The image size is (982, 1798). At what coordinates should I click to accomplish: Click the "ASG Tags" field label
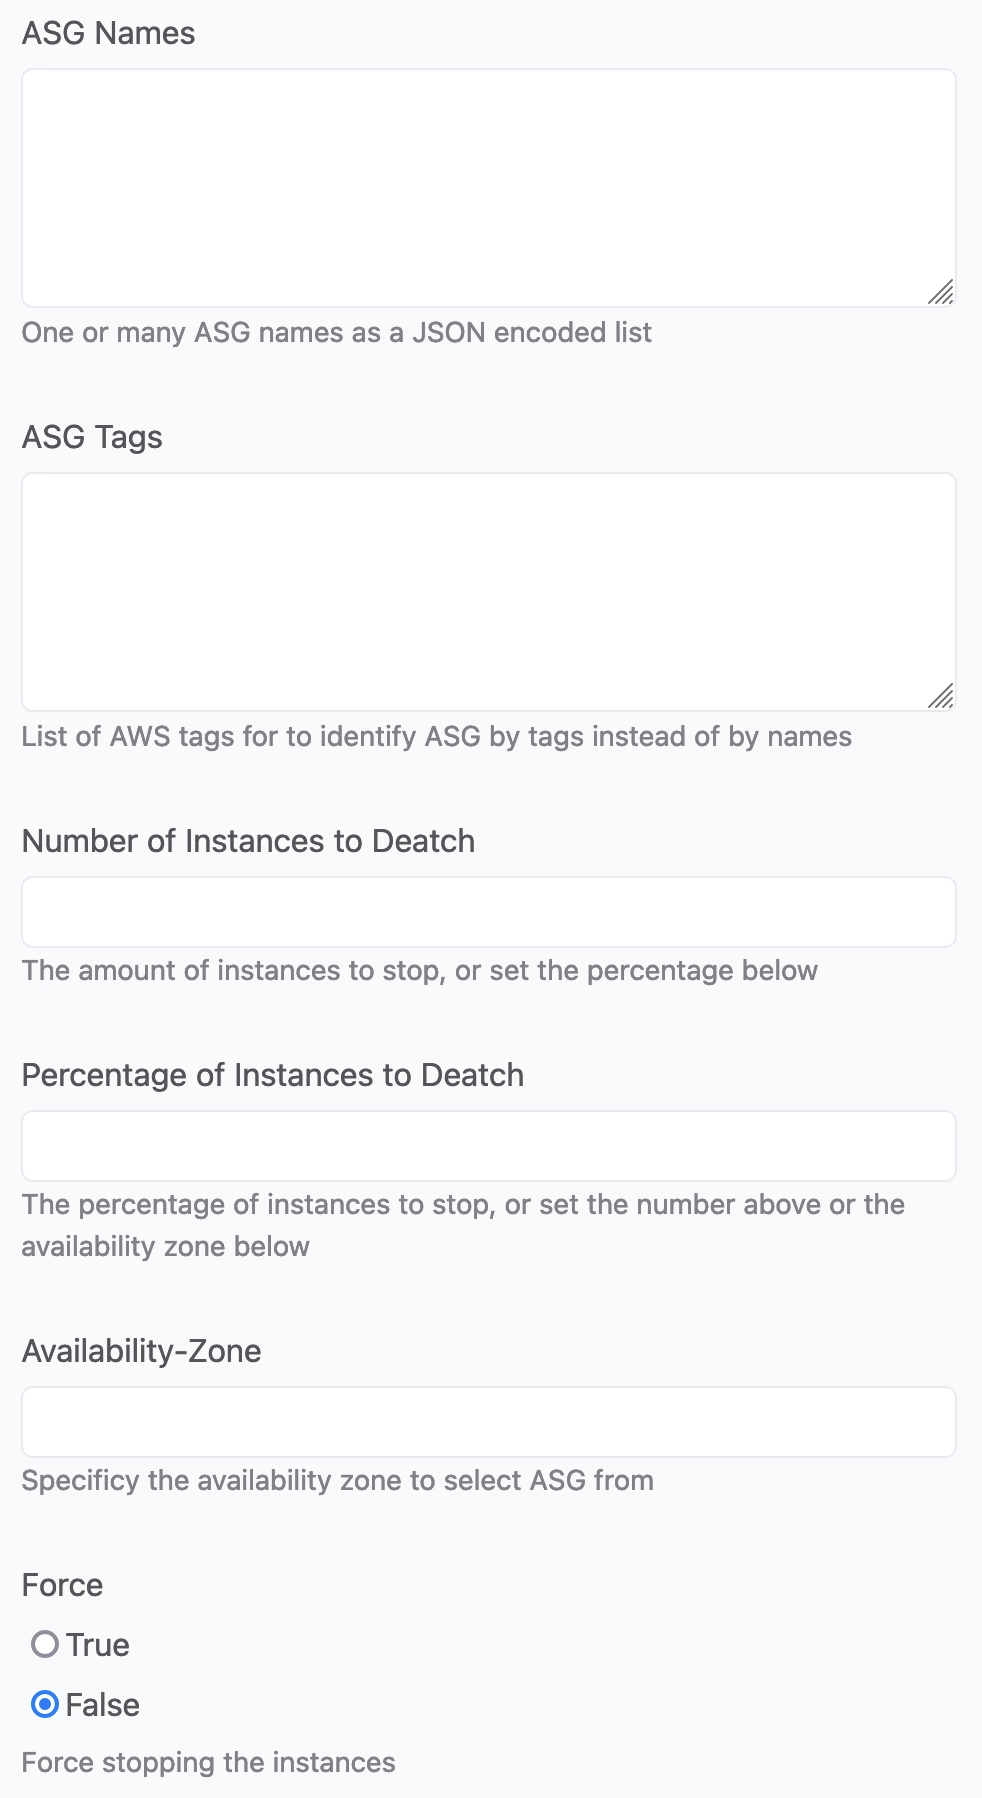click(x=92, y=438)
